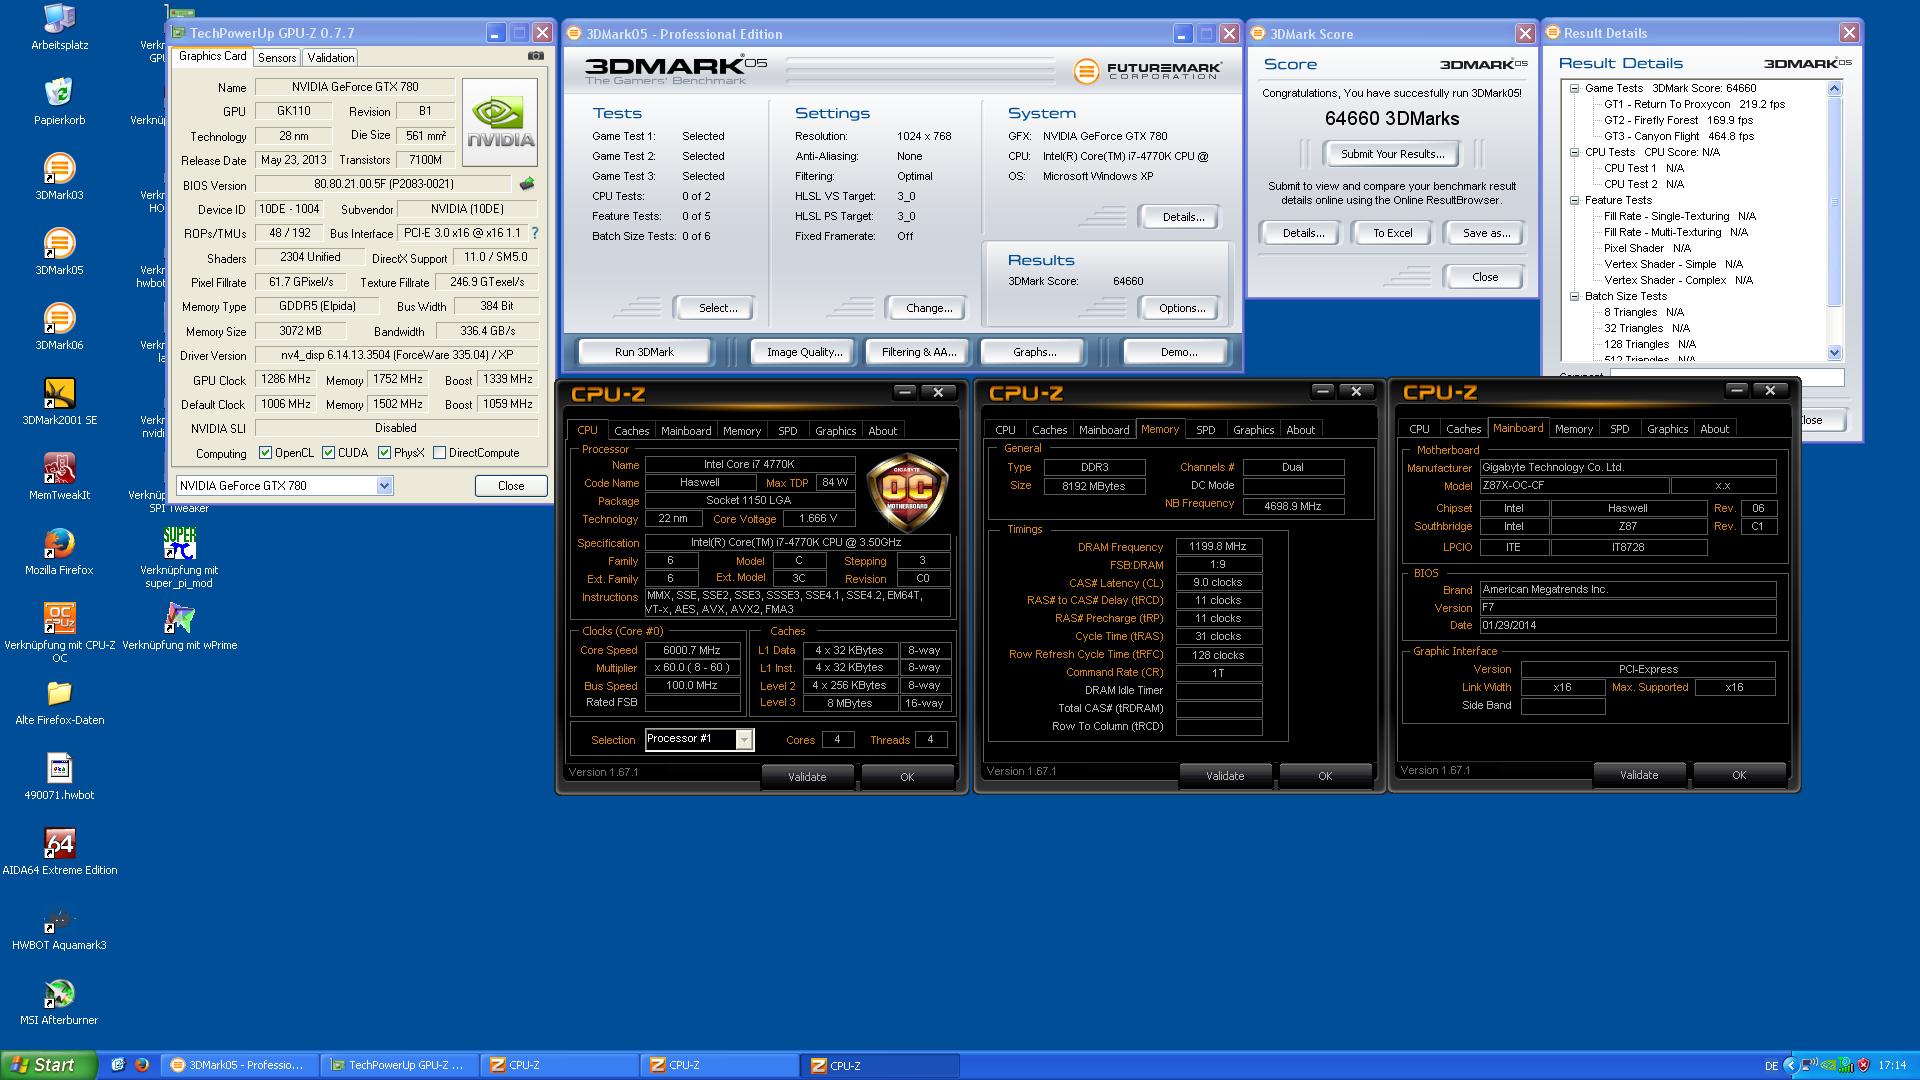Open Graphics tab in mainboard CPU-Z window
Image resolution: width=1920 pixels, height=1080 pixels.
click(1668, 429)
